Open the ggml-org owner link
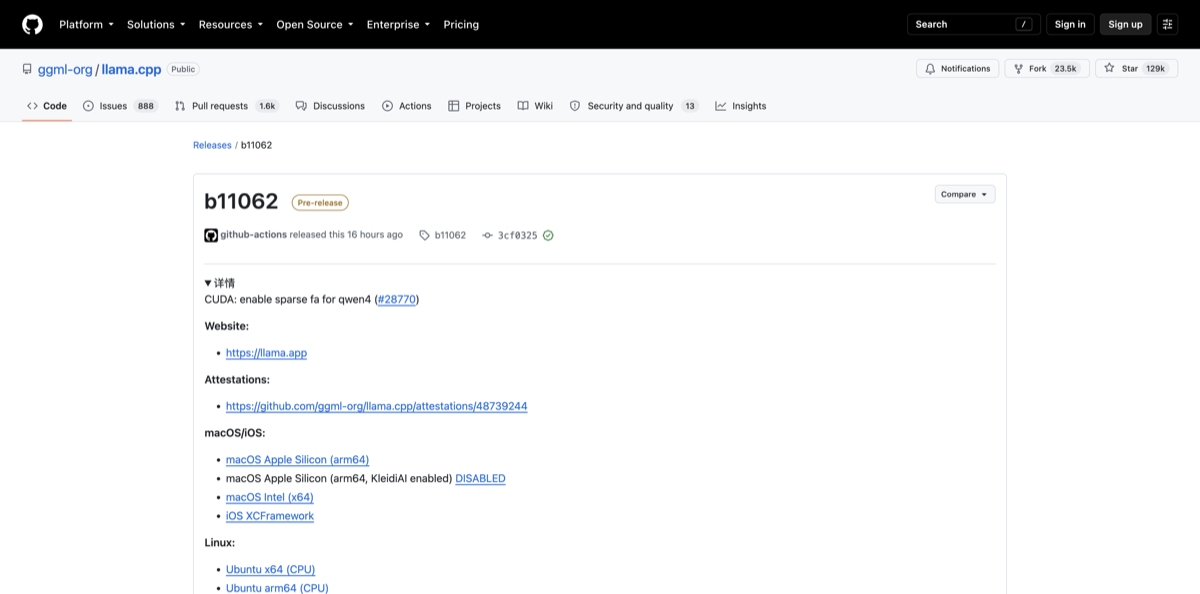This screenshot has height=594, width=1200. (65, 69)
